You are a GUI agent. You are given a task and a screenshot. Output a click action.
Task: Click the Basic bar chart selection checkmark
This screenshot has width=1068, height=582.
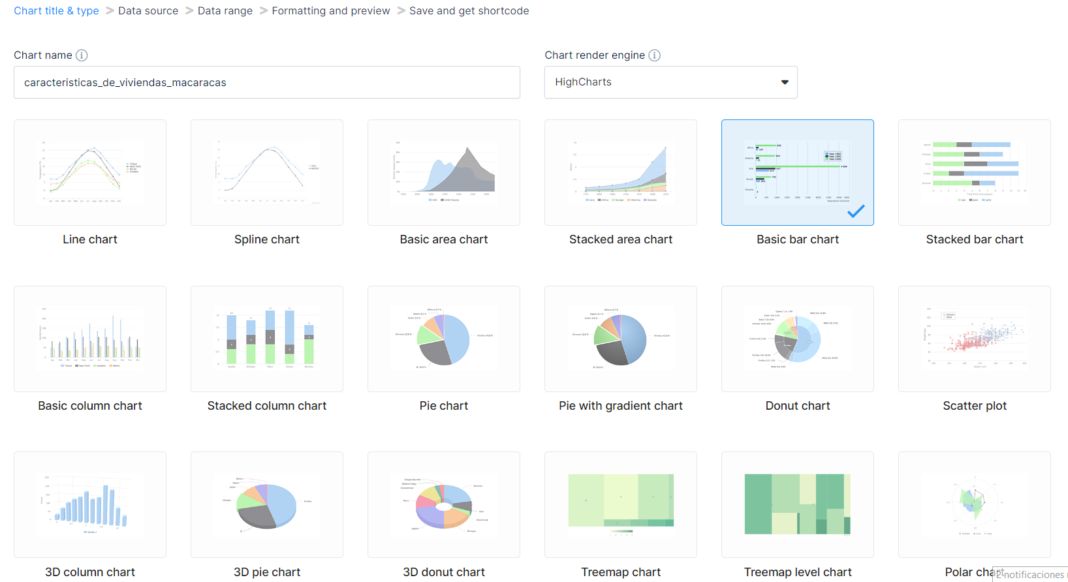(x=857, y=211)
